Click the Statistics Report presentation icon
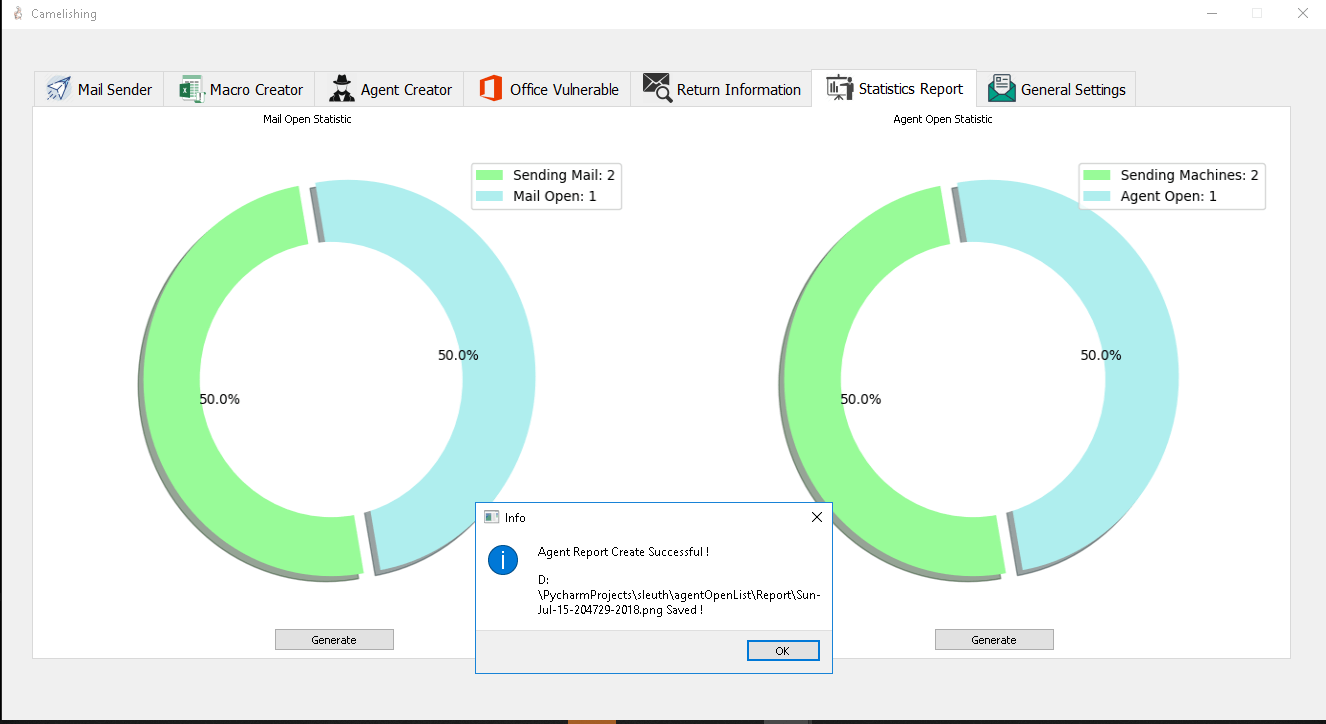 (839, 88)
